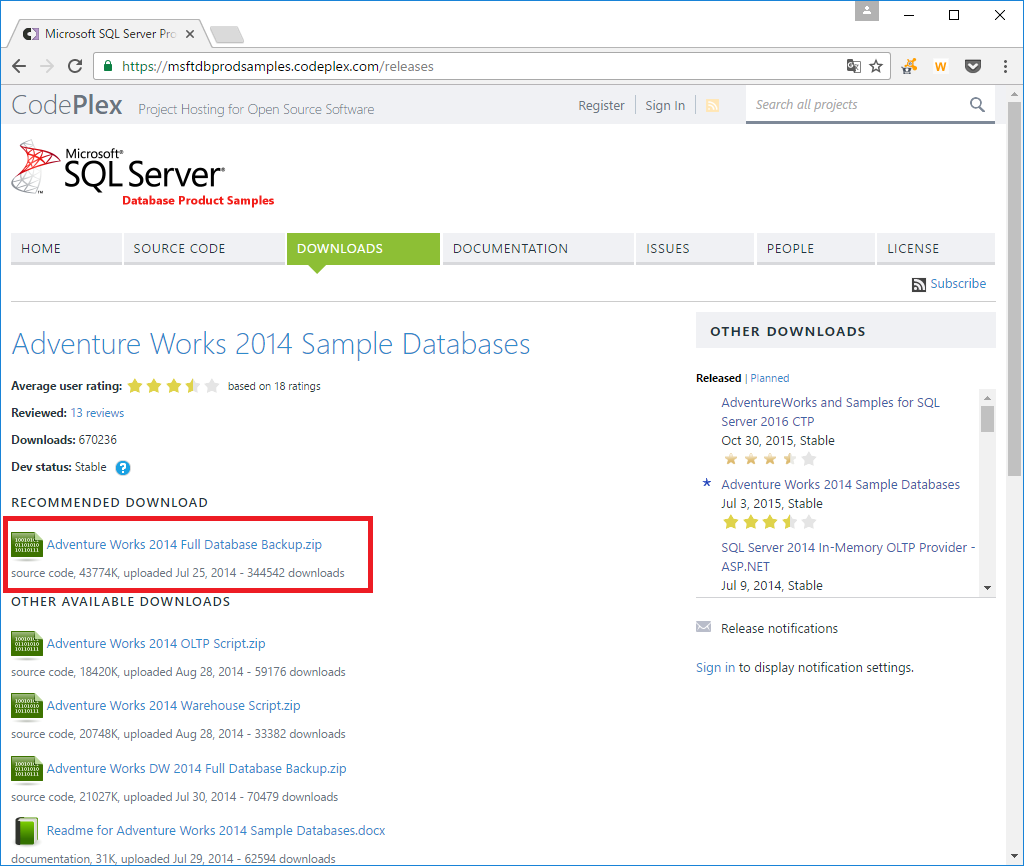Click the main page vertical scrollbar thumb

1014,289
